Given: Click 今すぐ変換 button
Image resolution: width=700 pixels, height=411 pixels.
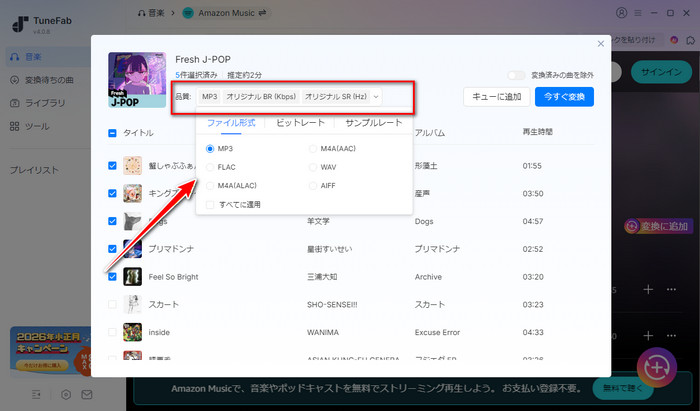Looking at the screenshot, I should point(564,97).
